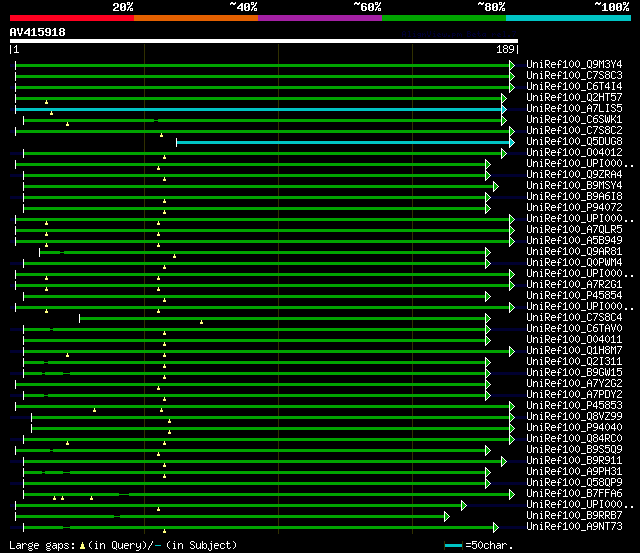The width and height of the screenshot is (640, 553).
Task: Click the 189 query end position label
Action: coord(505,49)
